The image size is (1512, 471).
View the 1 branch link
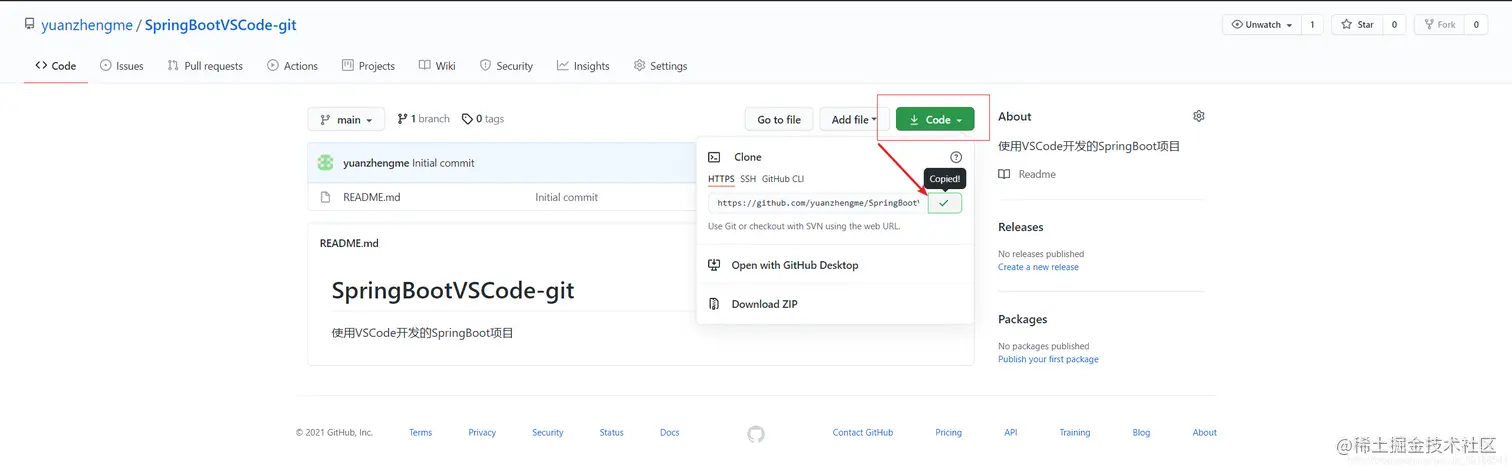pyautogui.click(x=423, y=119)
